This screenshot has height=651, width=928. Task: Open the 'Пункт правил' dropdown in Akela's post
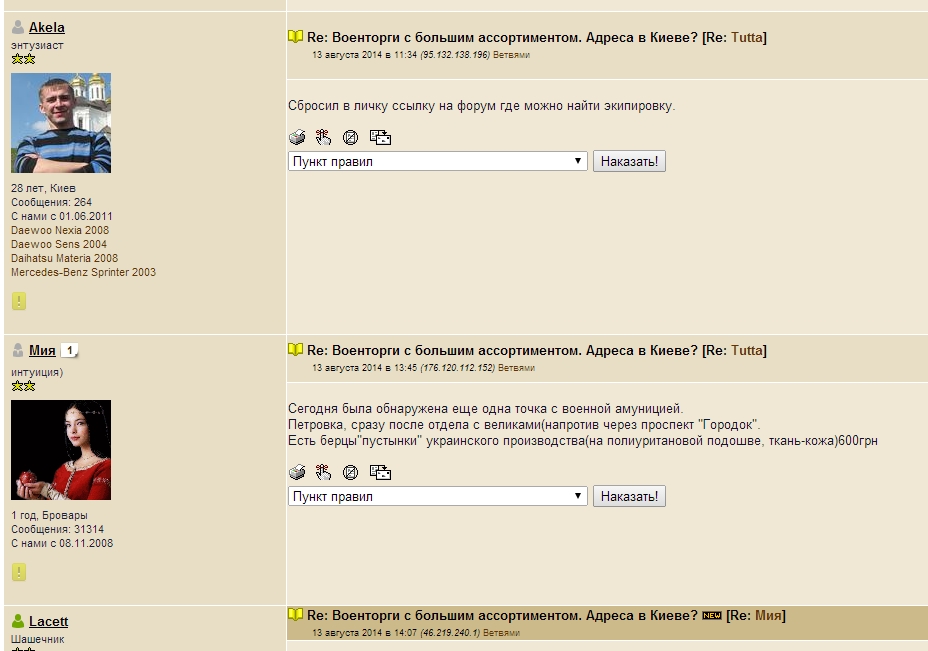[437, 161]
